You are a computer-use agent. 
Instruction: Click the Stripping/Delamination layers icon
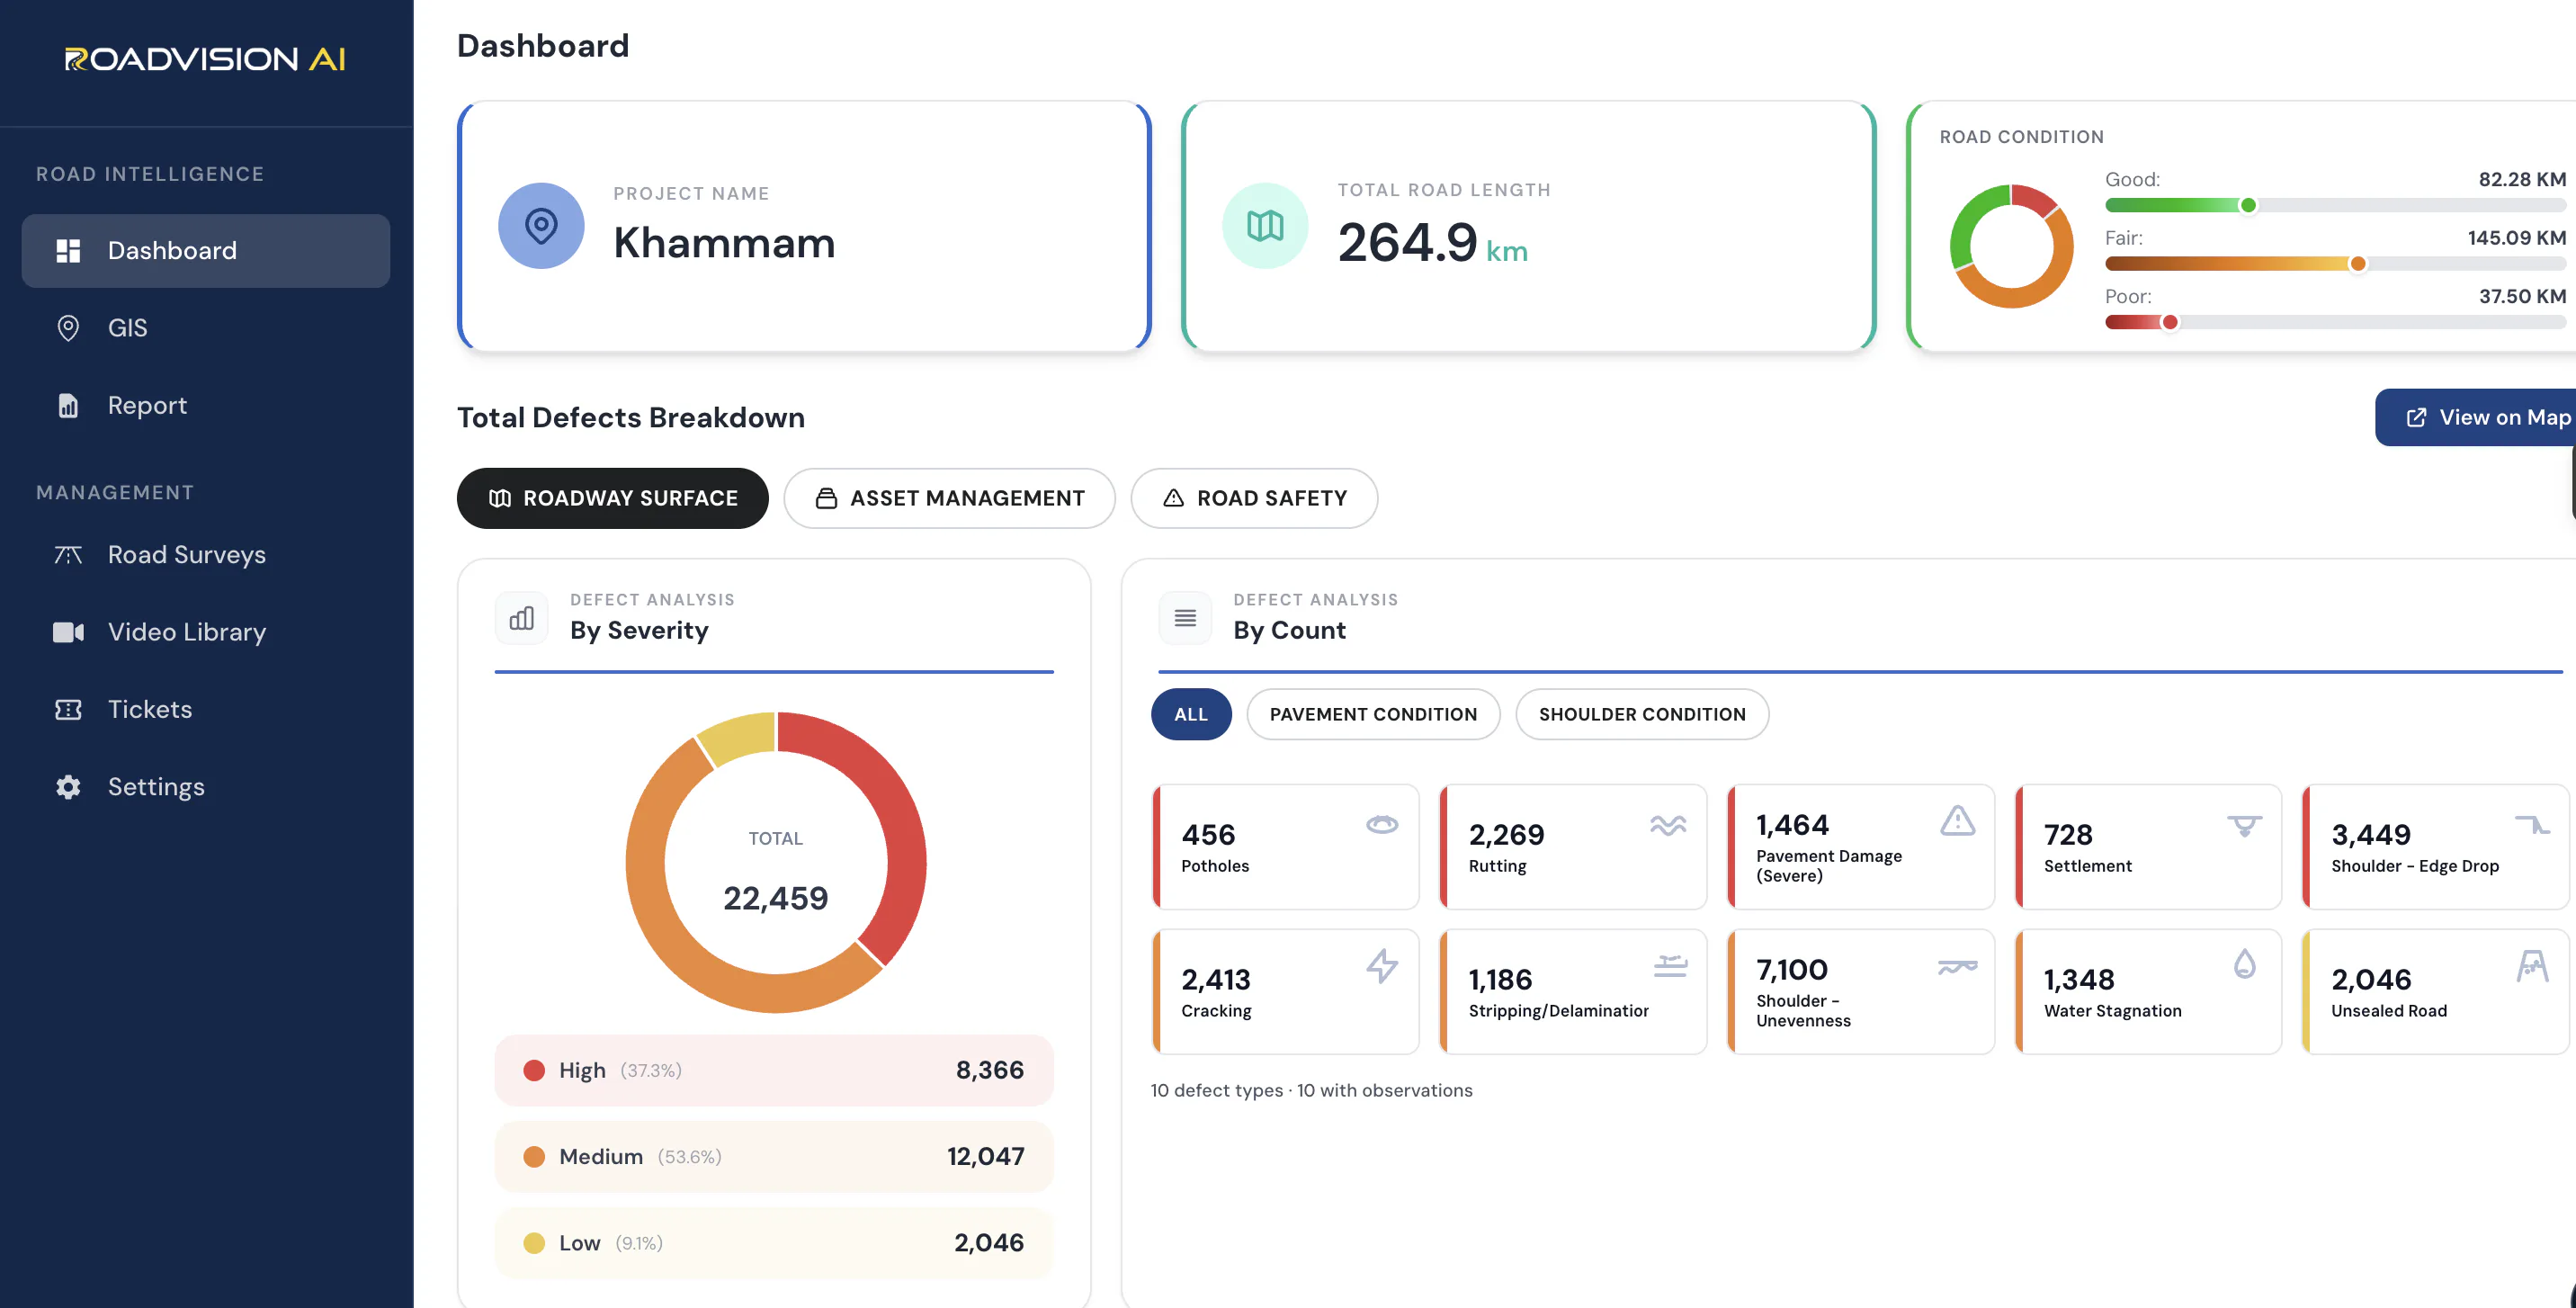(1670, 966)
